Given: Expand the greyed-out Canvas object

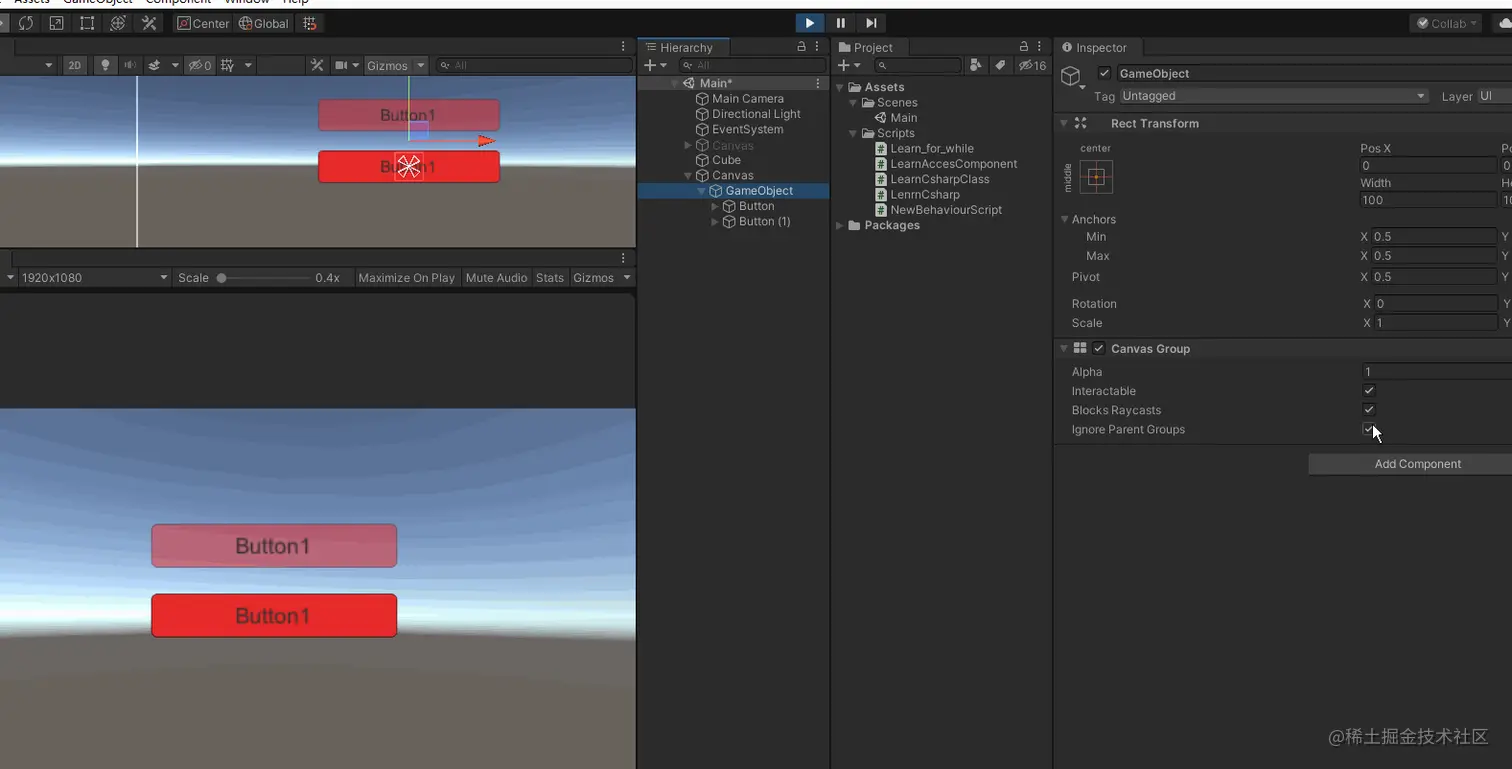Looking at the screenshot, I should pyautogui.click(x=688, y=145).
